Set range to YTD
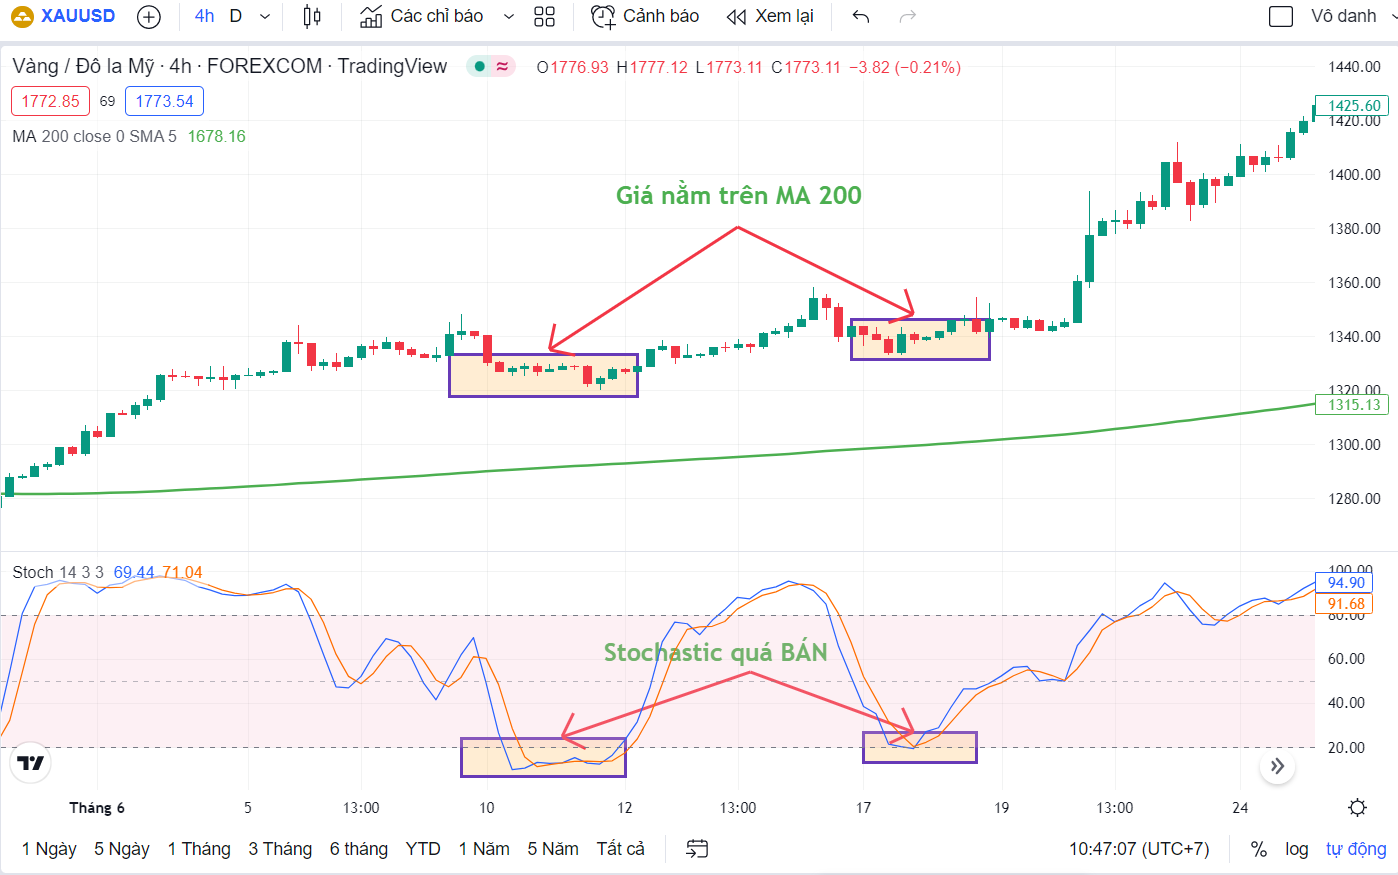 pyautogui.click(x=423, y=849)
